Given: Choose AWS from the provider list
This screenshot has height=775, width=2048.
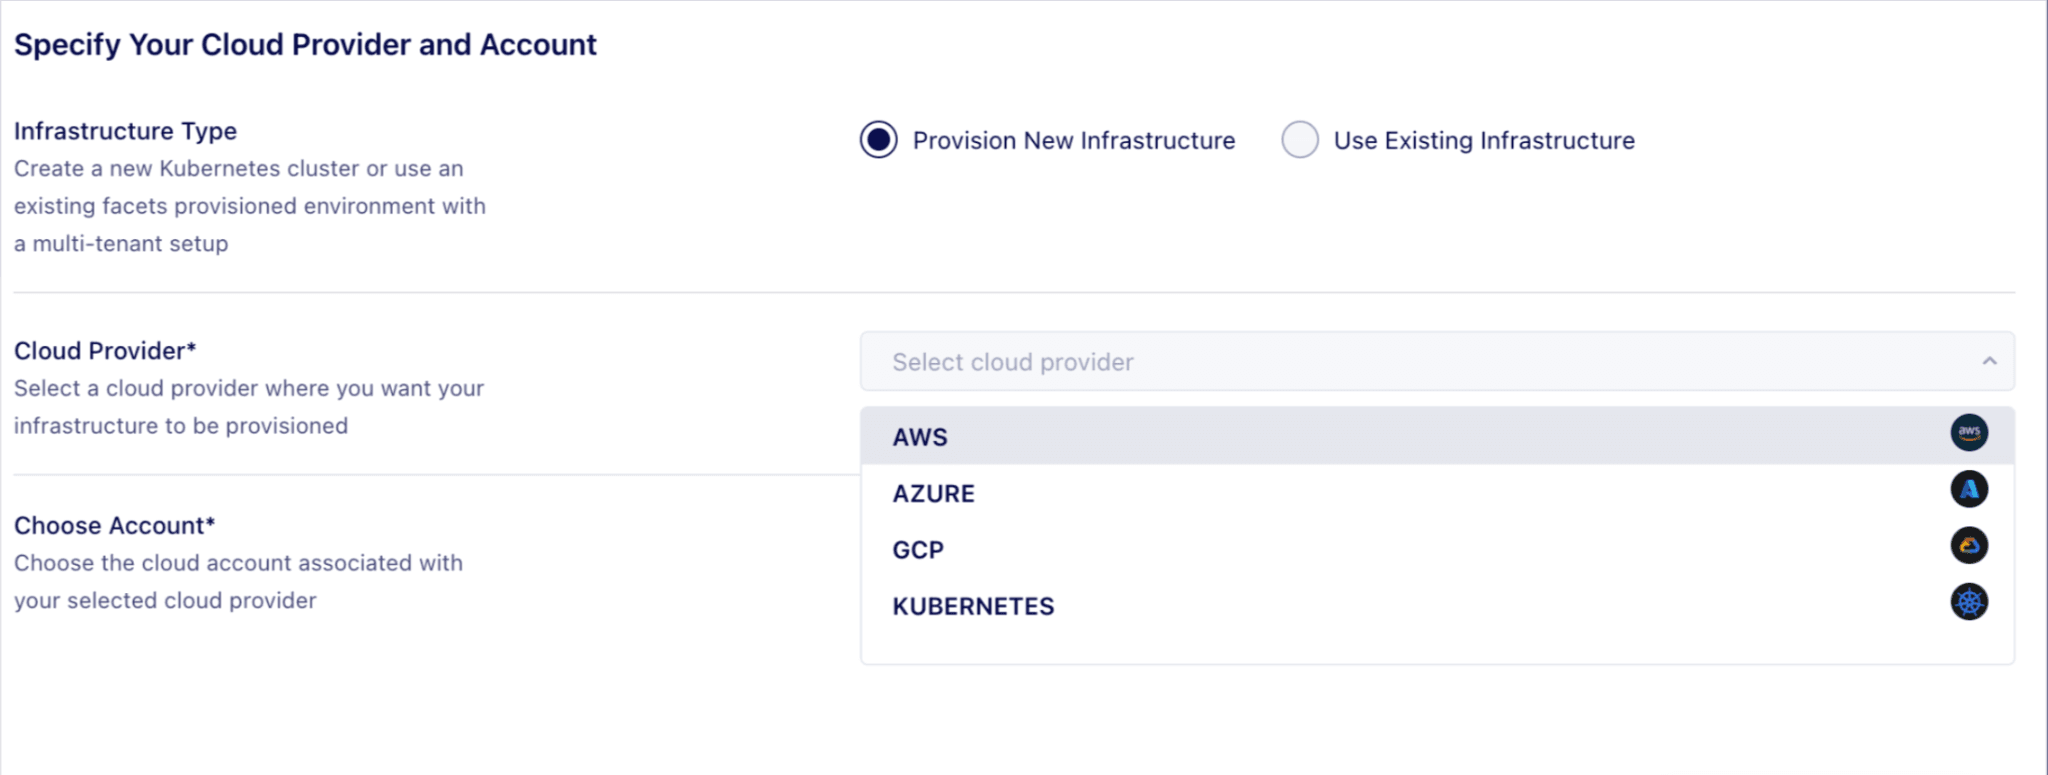Looking at the screenshot, I should [920, 436].
